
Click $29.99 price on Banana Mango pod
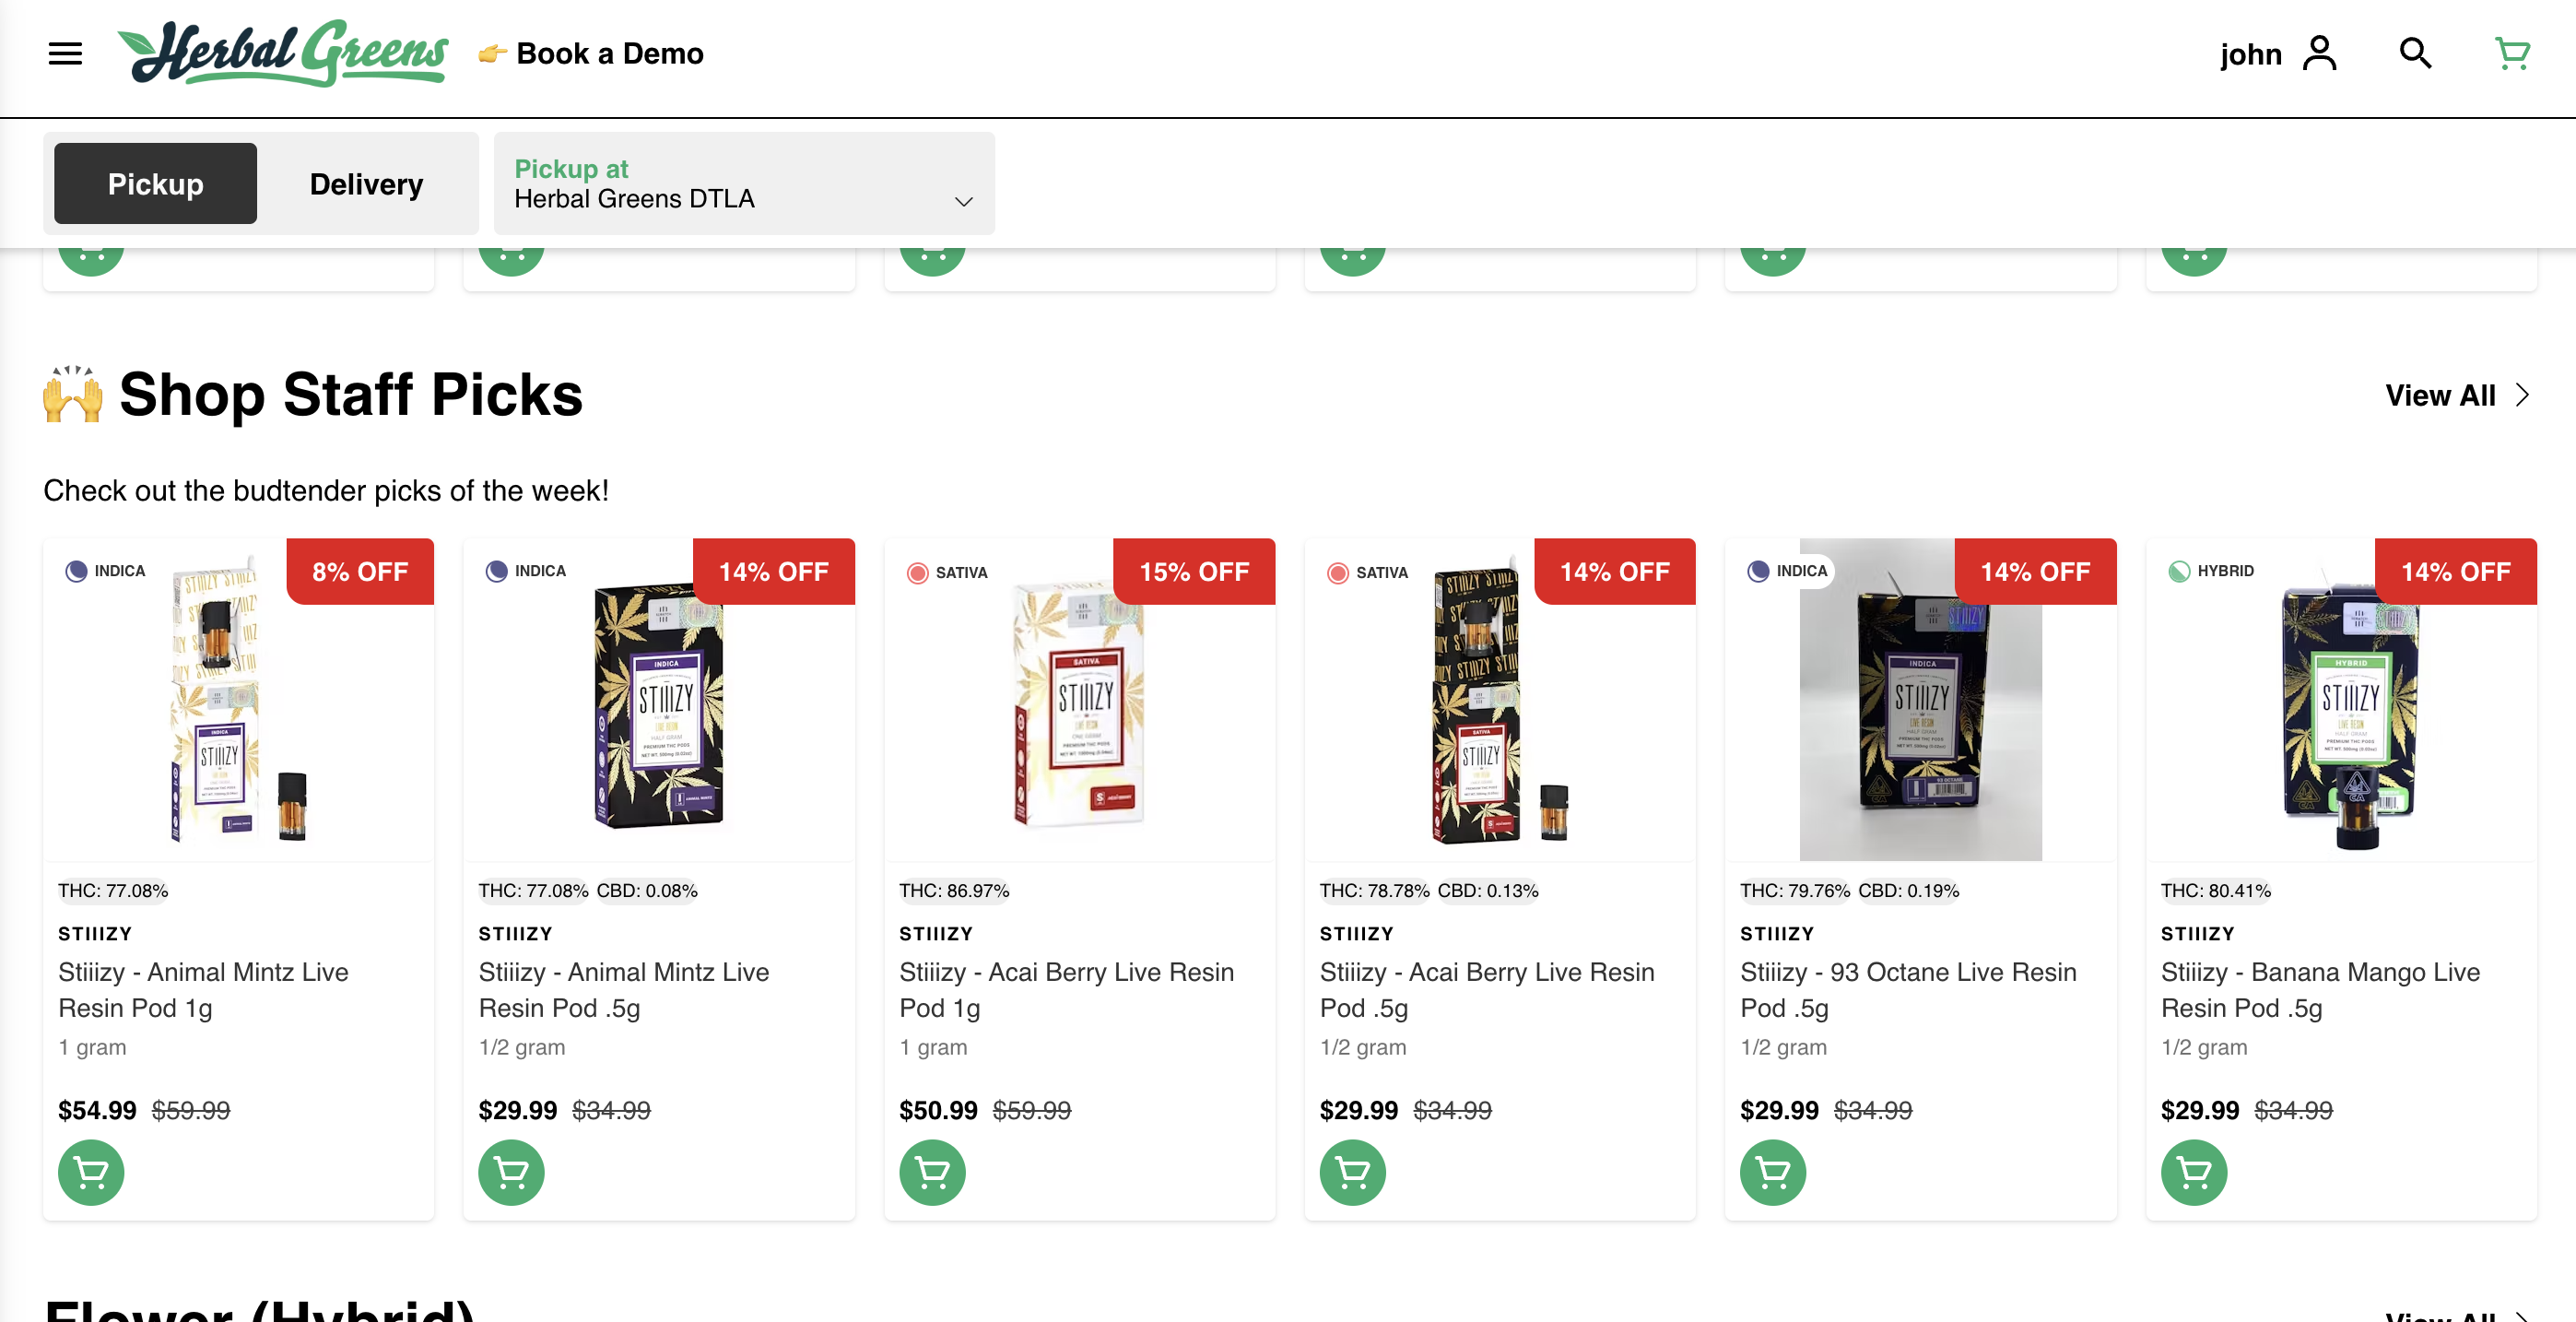tap(2200, 1110)
